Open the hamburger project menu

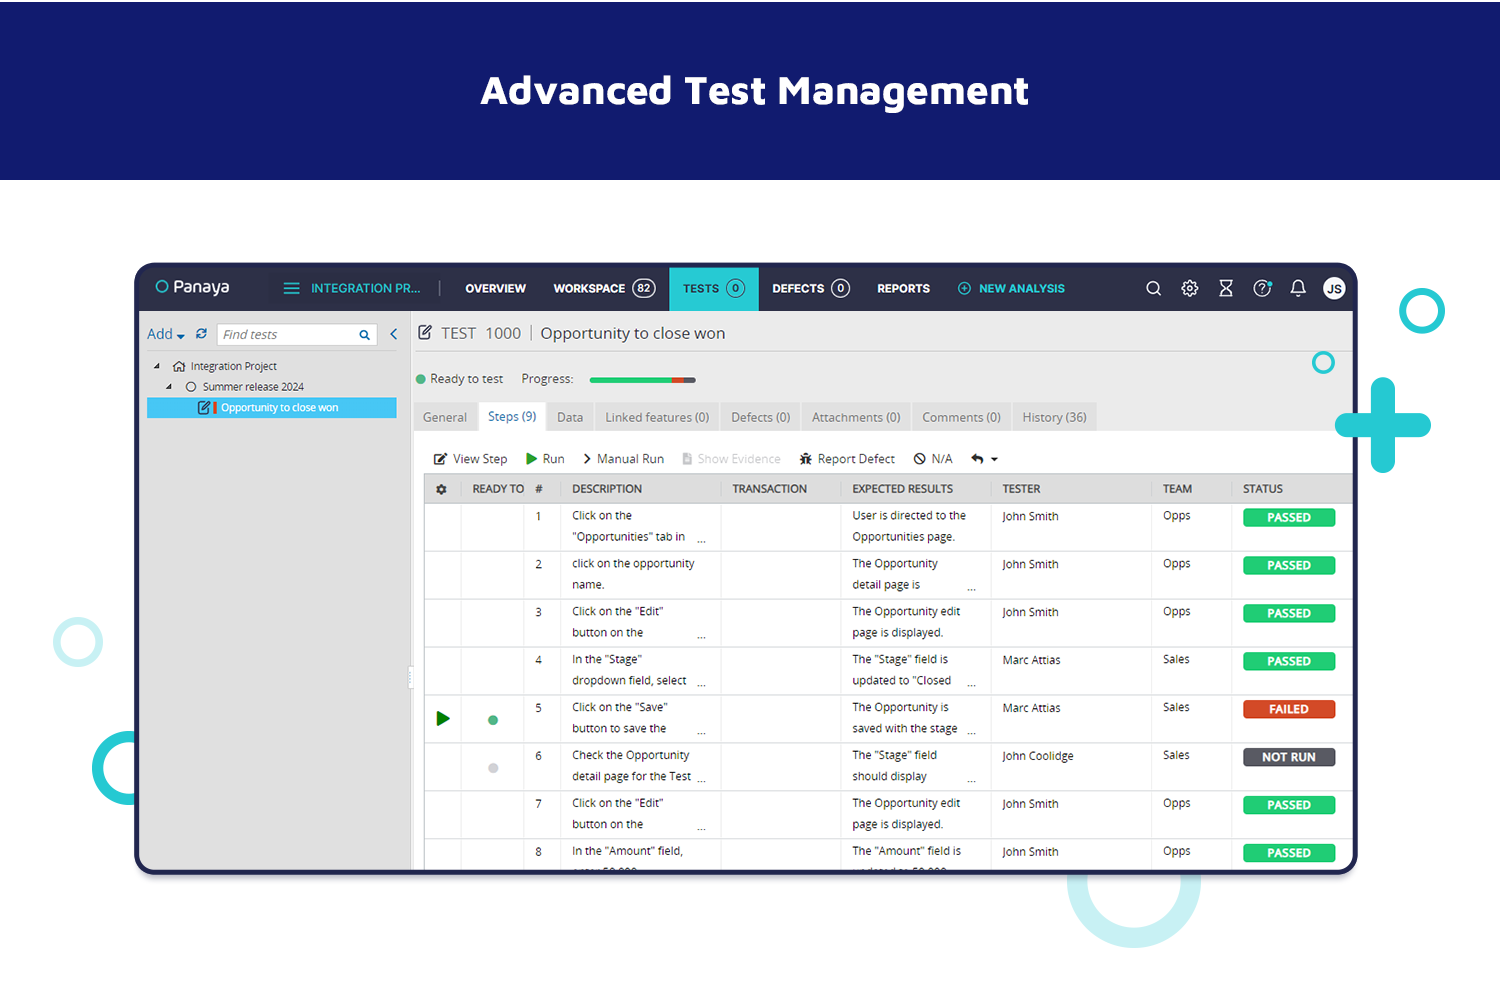click(291, 288)
